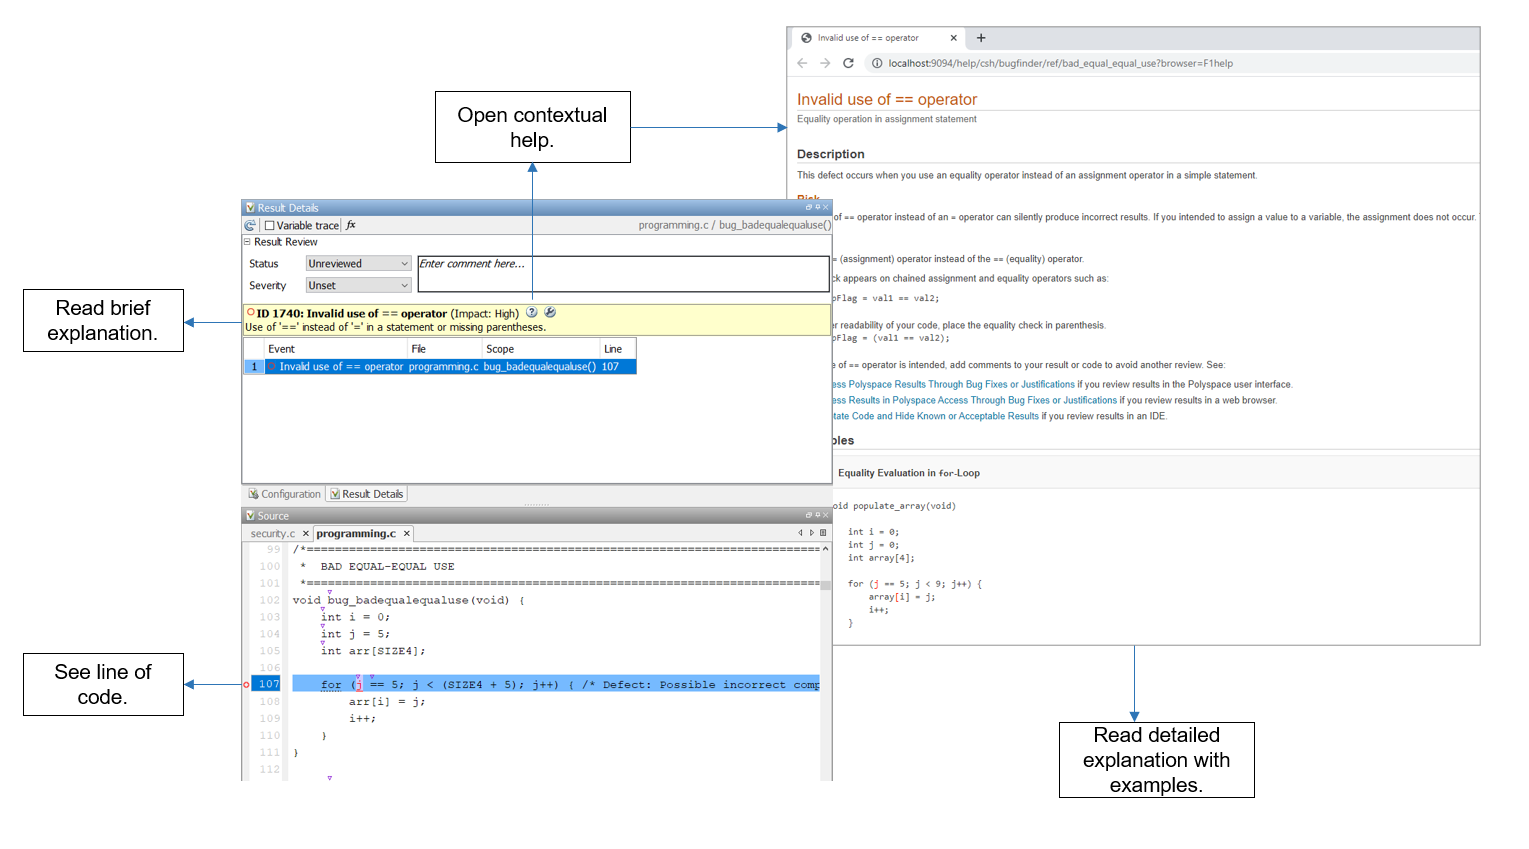1529x849 pixels.
Task: Show the next source tab using the right arrow
Action: pyautogui.click(x=812, y=533)
